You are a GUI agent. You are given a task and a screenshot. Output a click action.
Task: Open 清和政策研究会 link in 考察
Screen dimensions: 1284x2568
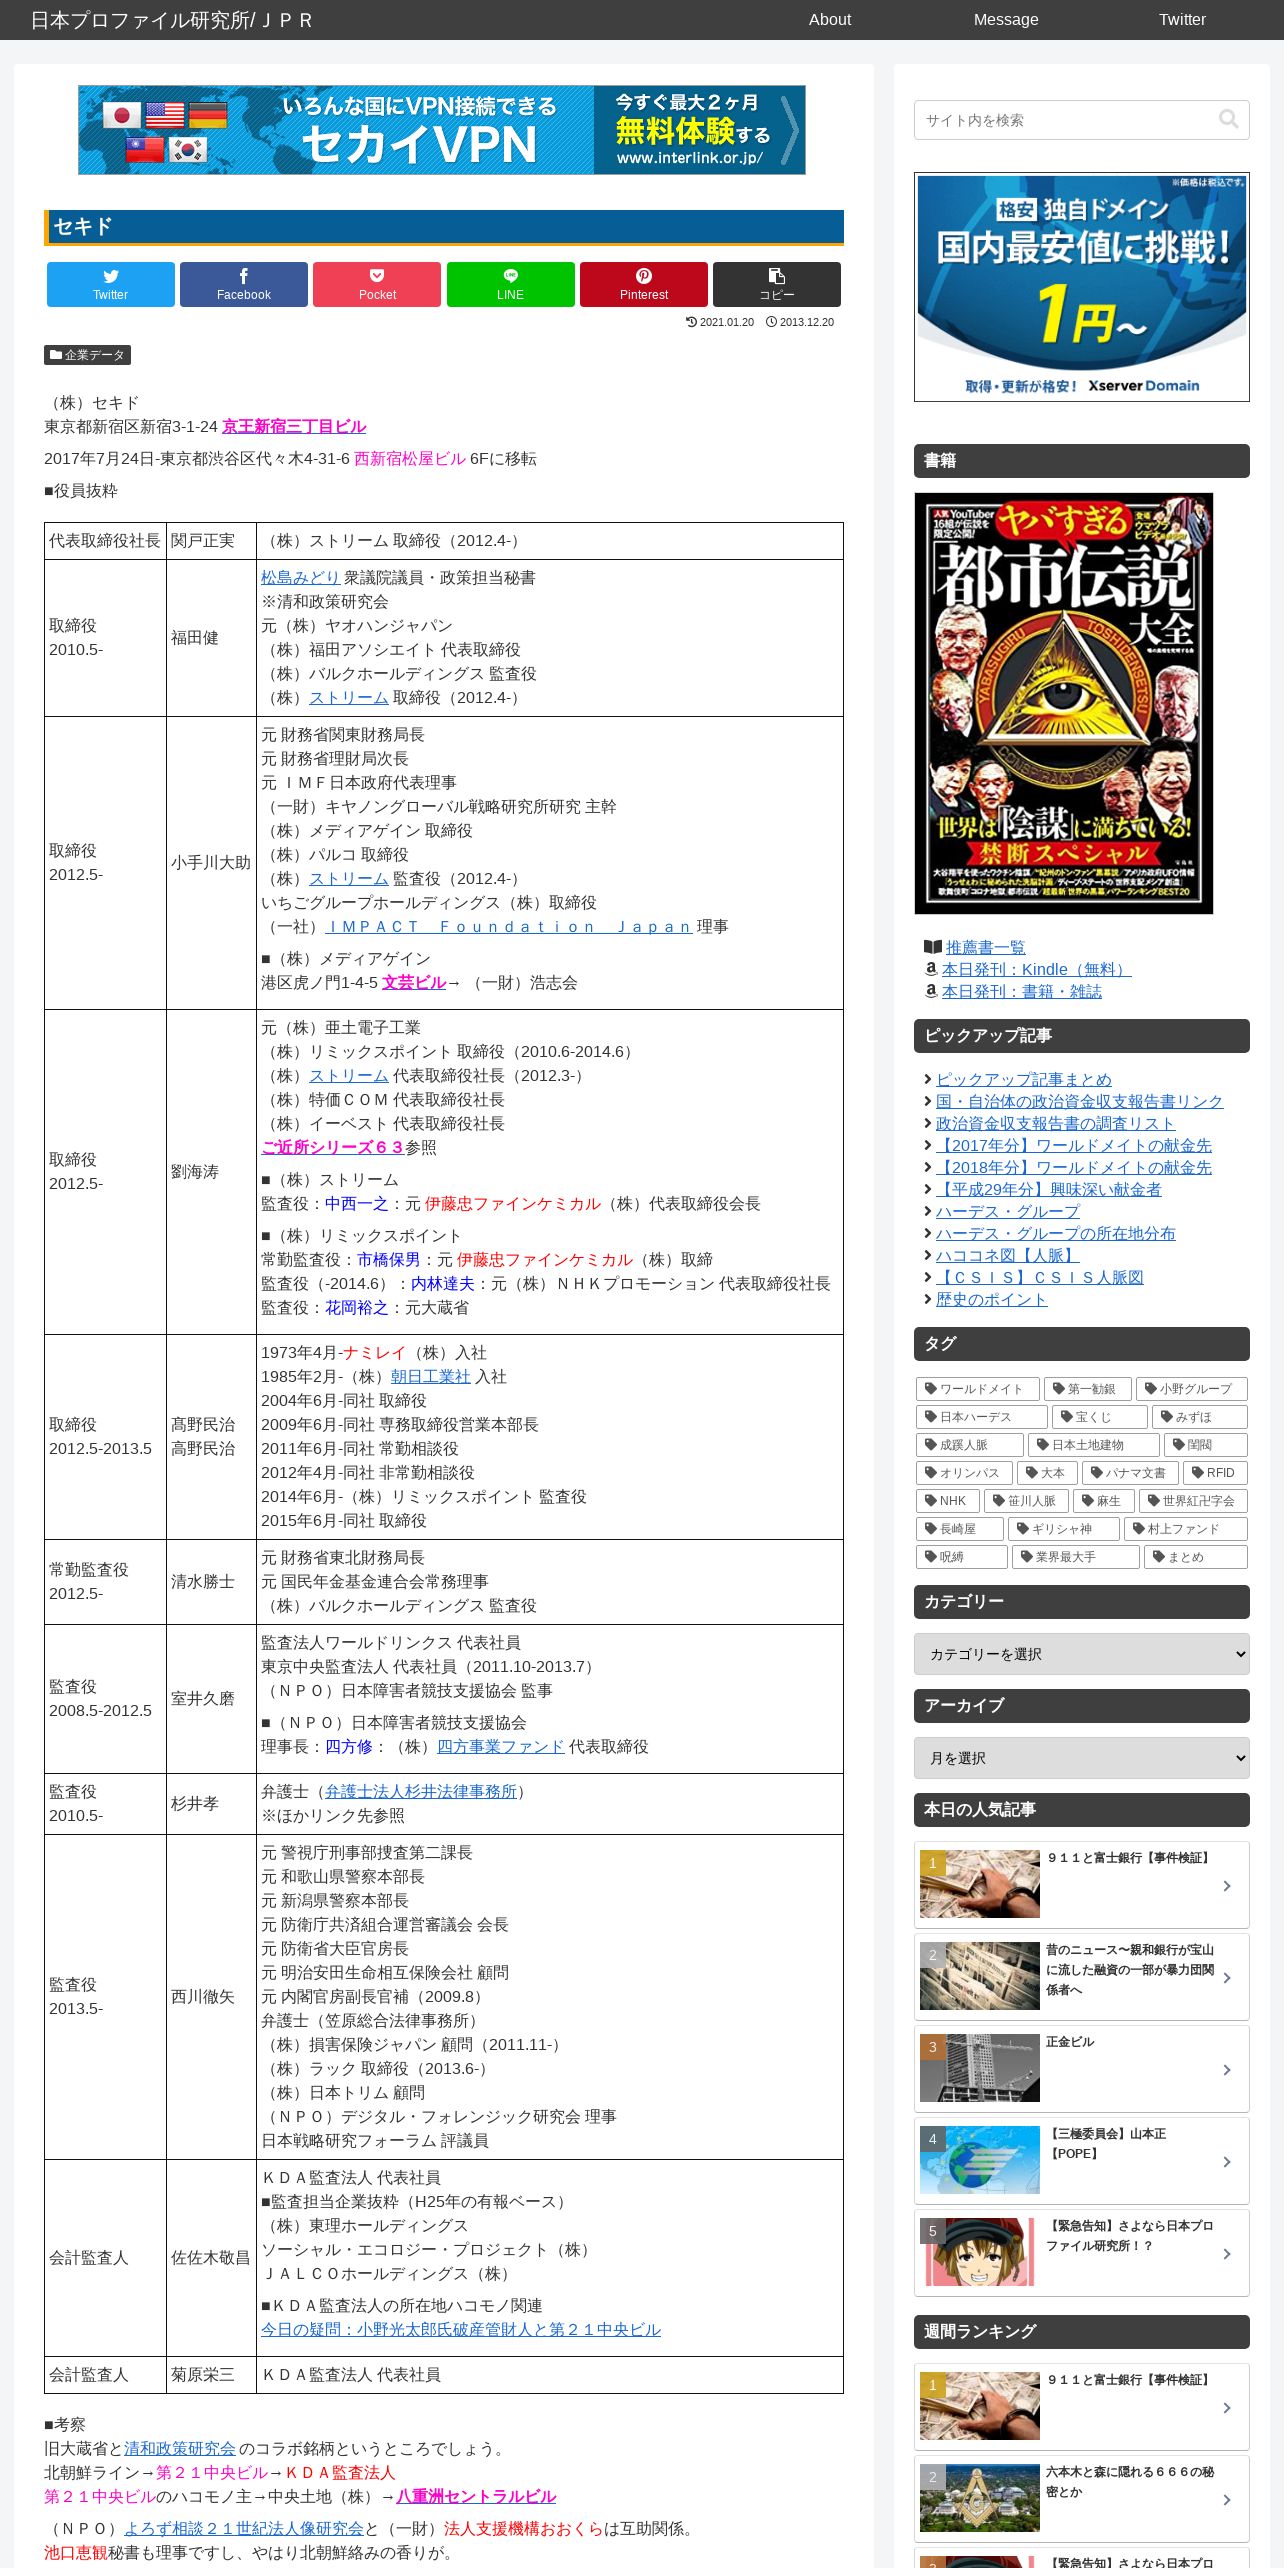click(x=180, y=2448)
